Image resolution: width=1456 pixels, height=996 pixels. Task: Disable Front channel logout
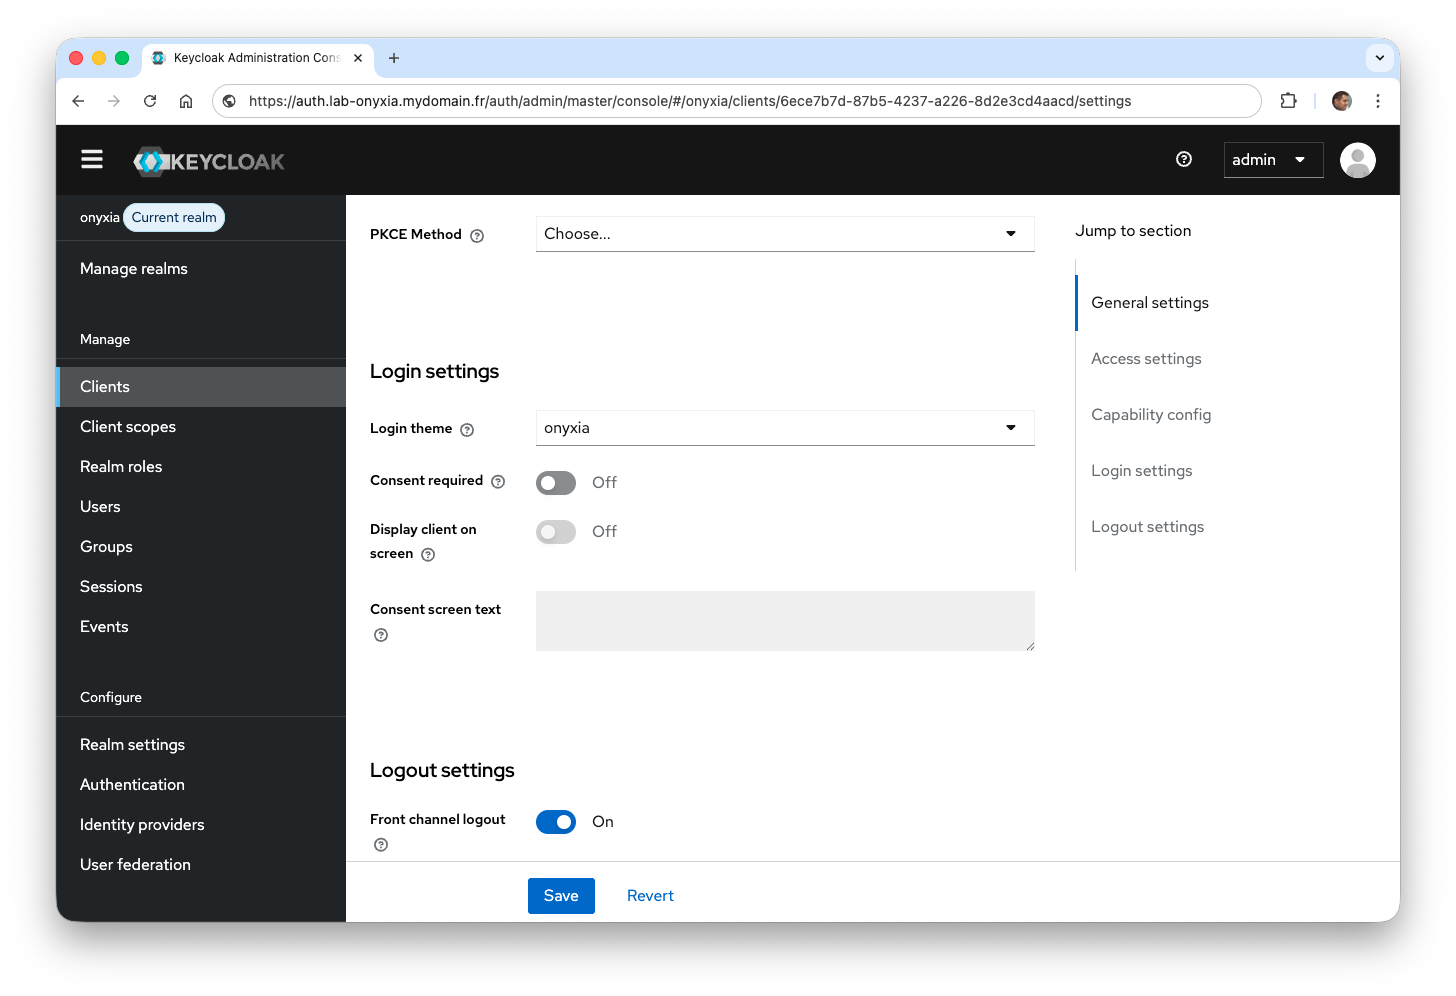(556, 821)
